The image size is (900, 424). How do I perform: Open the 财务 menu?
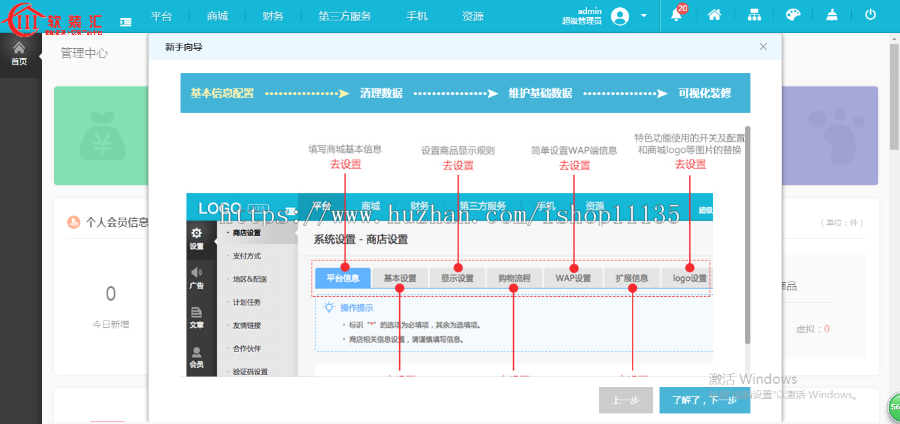[272, 17]
